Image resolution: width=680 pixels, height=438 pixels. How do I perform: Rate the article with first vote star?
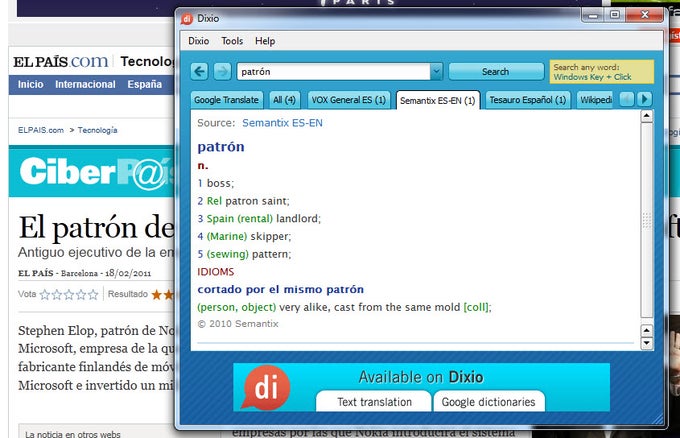(x=45, y=295)
